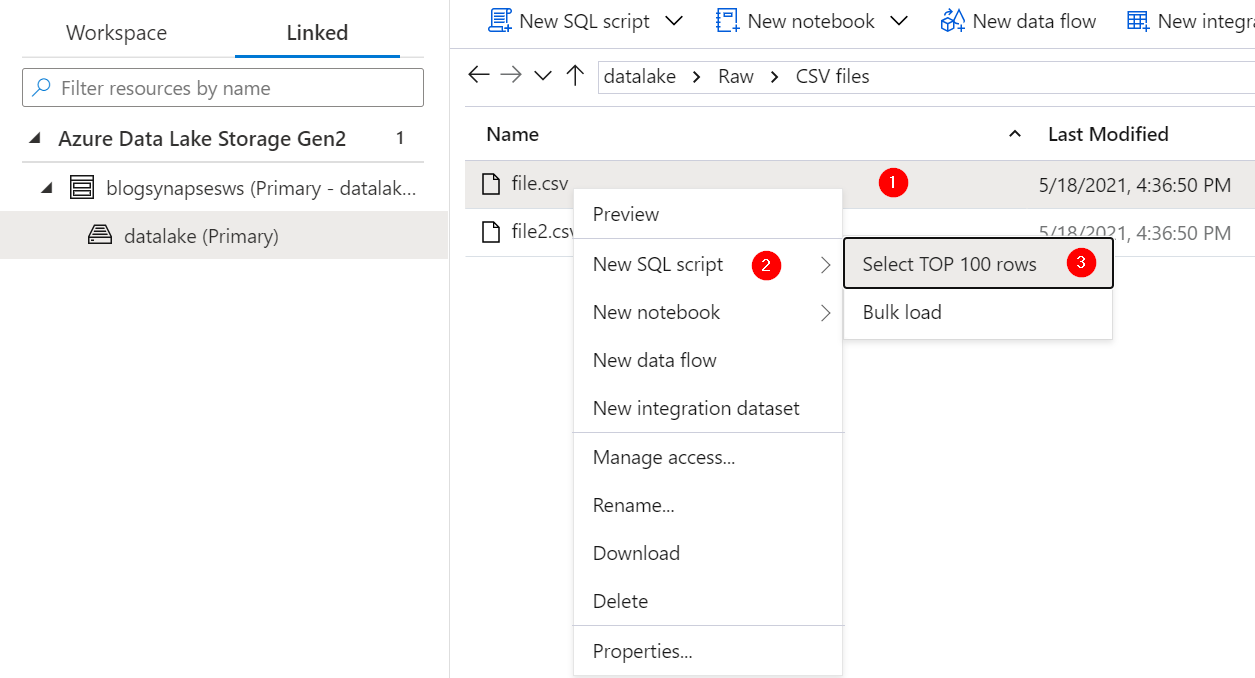Select the file.csv row
This screenshot has height=678, width=1255.
pyautogui.click(x=860, y=184)
